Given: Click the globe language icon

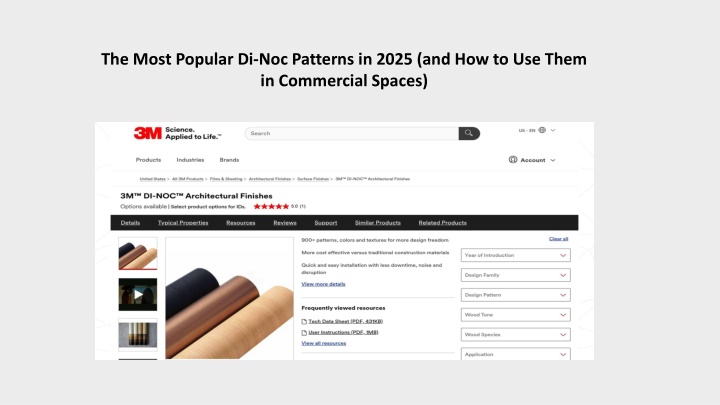Looking at the screenshot, I should (x=542, y=130).
